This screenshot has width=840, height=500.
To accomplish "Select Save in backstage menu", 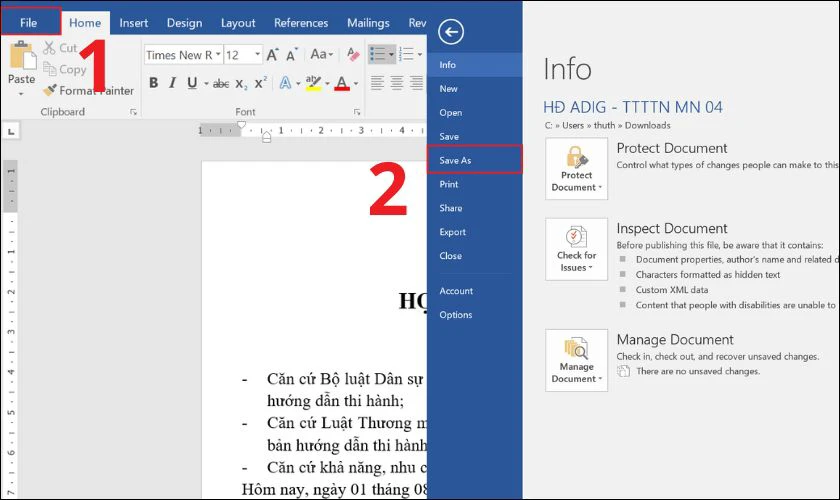I will pyautogui.click(x=475, y=136).
